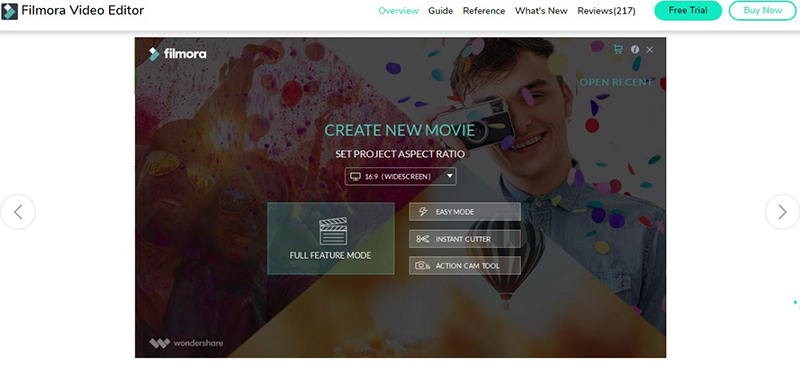The image size is (800, 370).
Task: Open the shopping cart icon in Filmora window
Action: click(618, 50)
